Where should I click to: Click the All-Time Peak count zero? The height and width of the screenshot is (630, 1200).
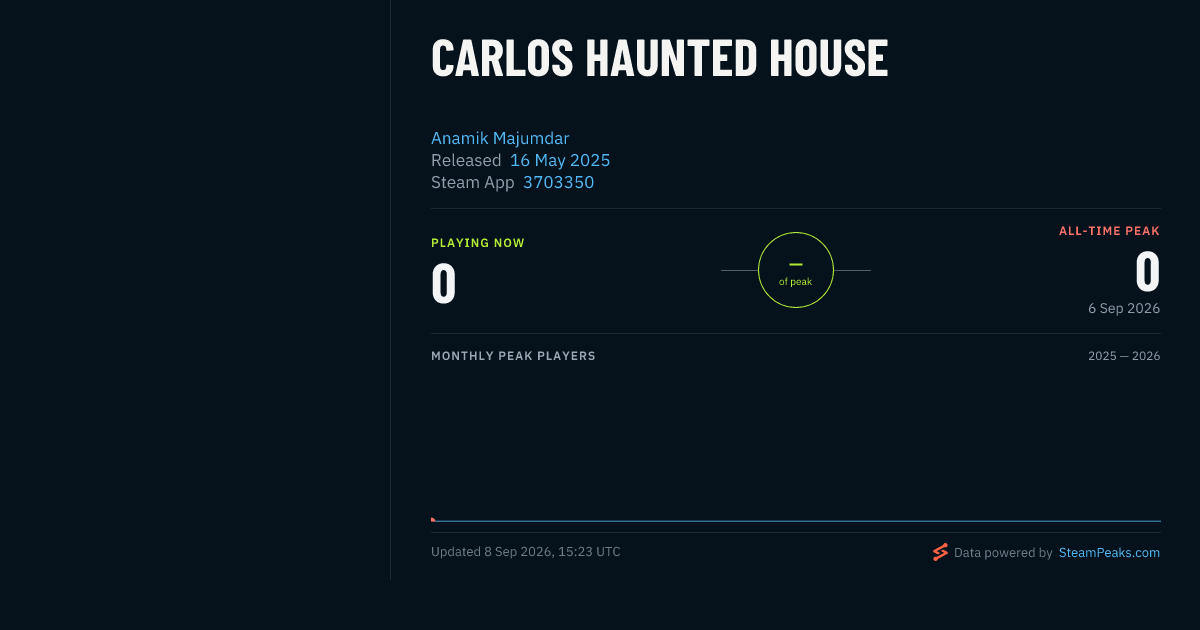point(1148,271)
